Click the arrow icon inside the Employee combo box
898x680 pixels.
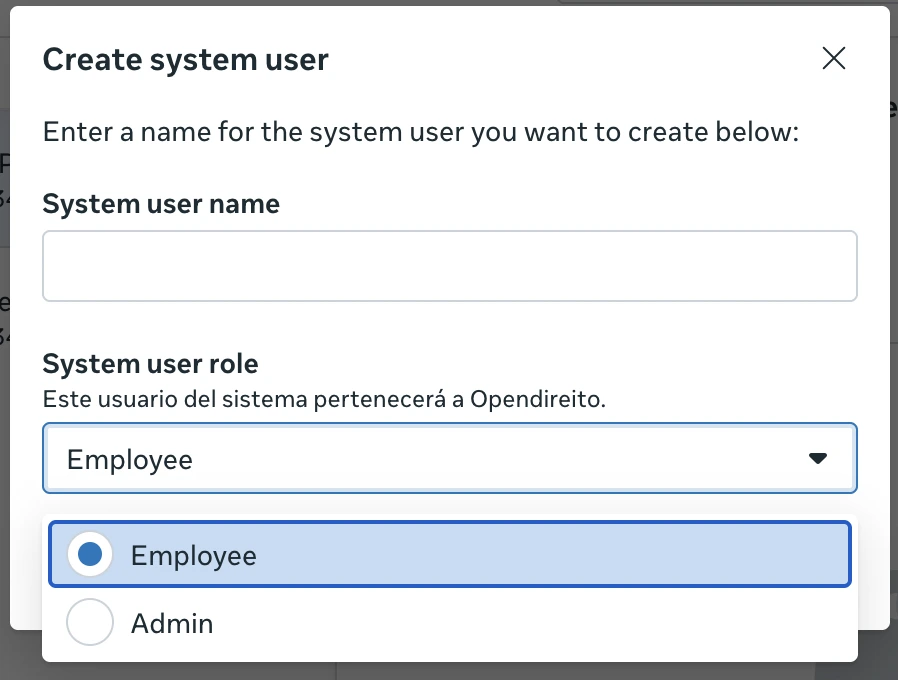(818, 458)
